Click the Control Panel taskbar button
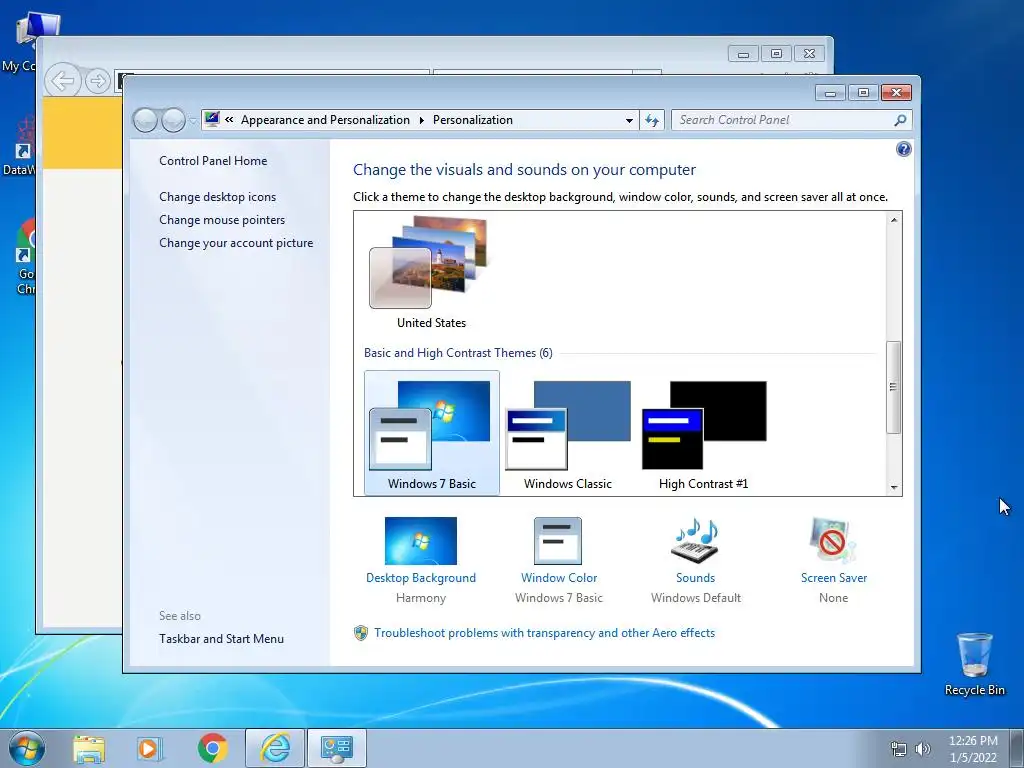Viewport: 1024px width, 768px height. 337,748
